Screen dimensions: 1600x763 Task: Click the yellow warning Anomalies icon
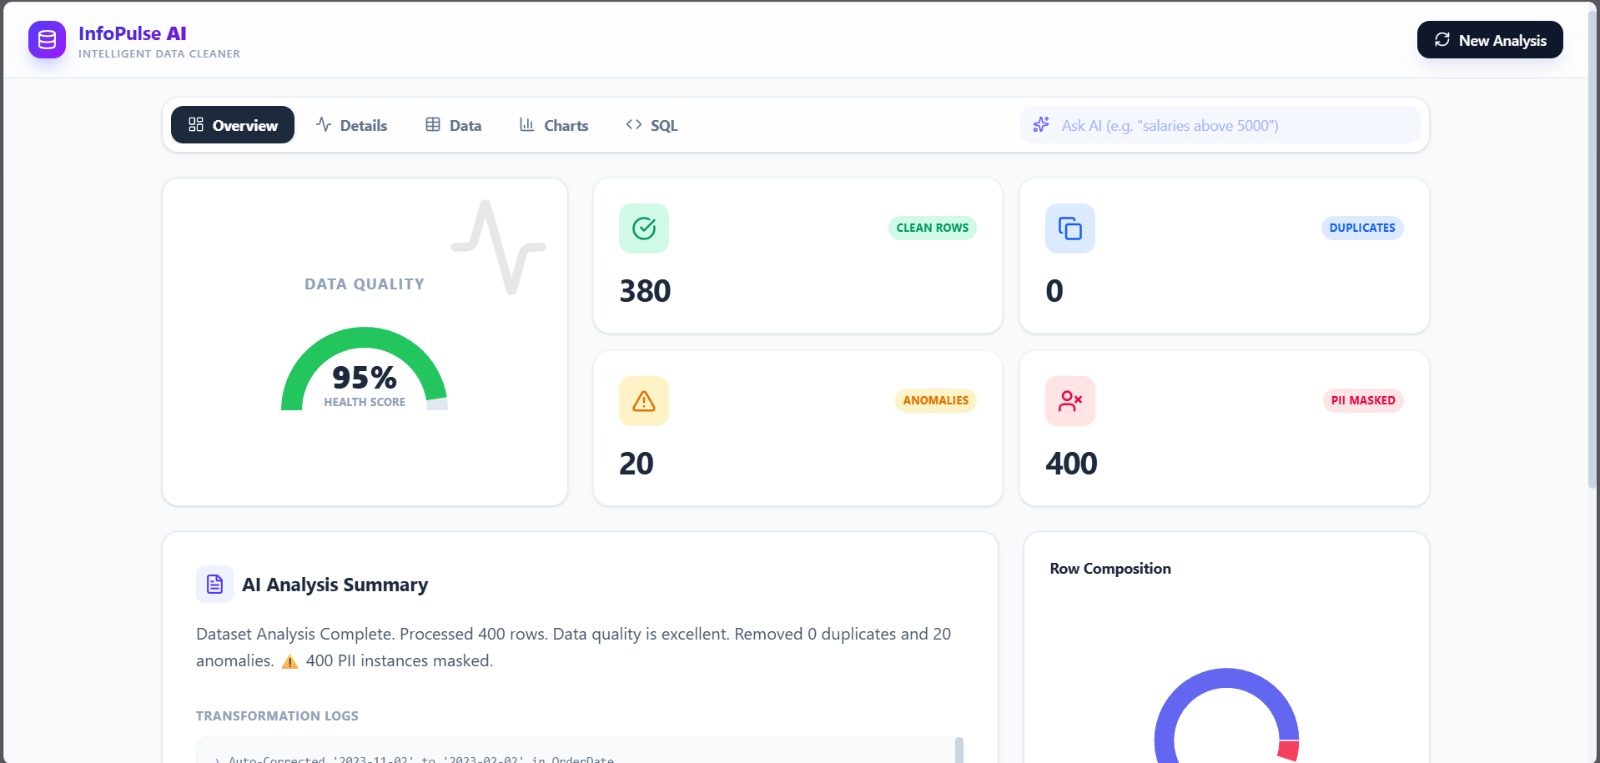click(x=644, y=401)
